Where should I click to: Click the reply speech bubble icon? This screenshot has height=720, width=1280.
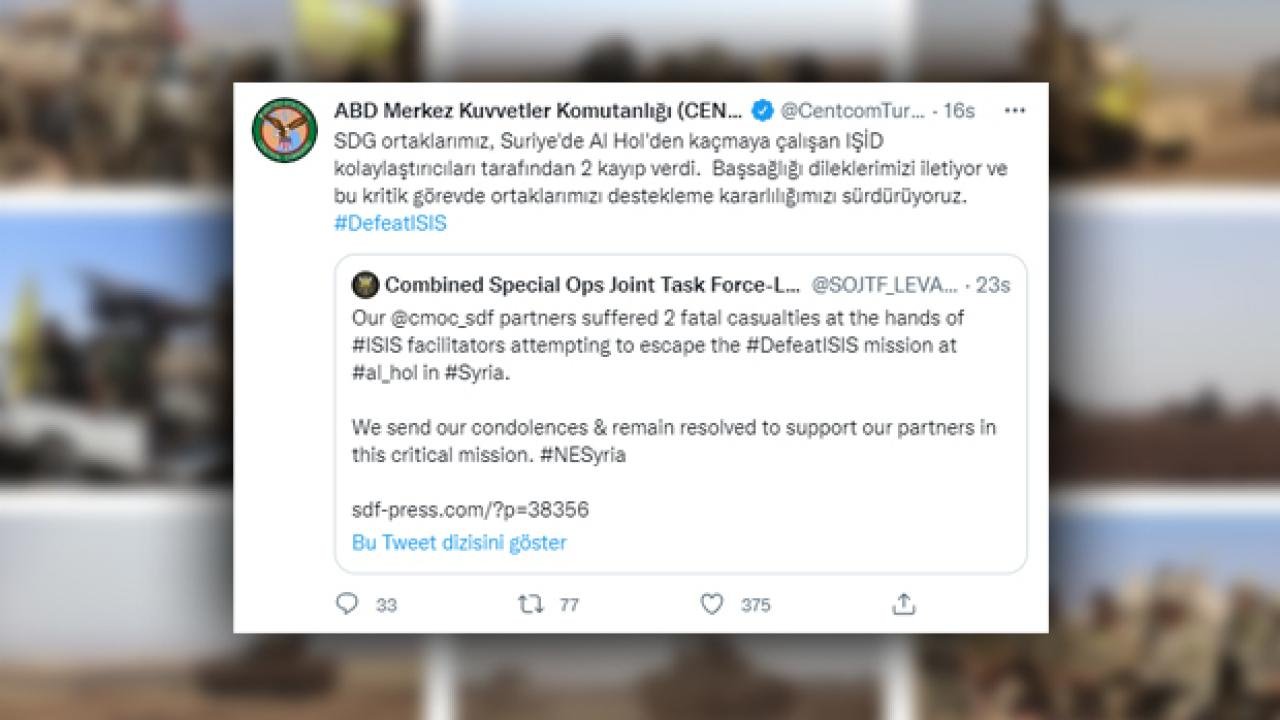347,604
